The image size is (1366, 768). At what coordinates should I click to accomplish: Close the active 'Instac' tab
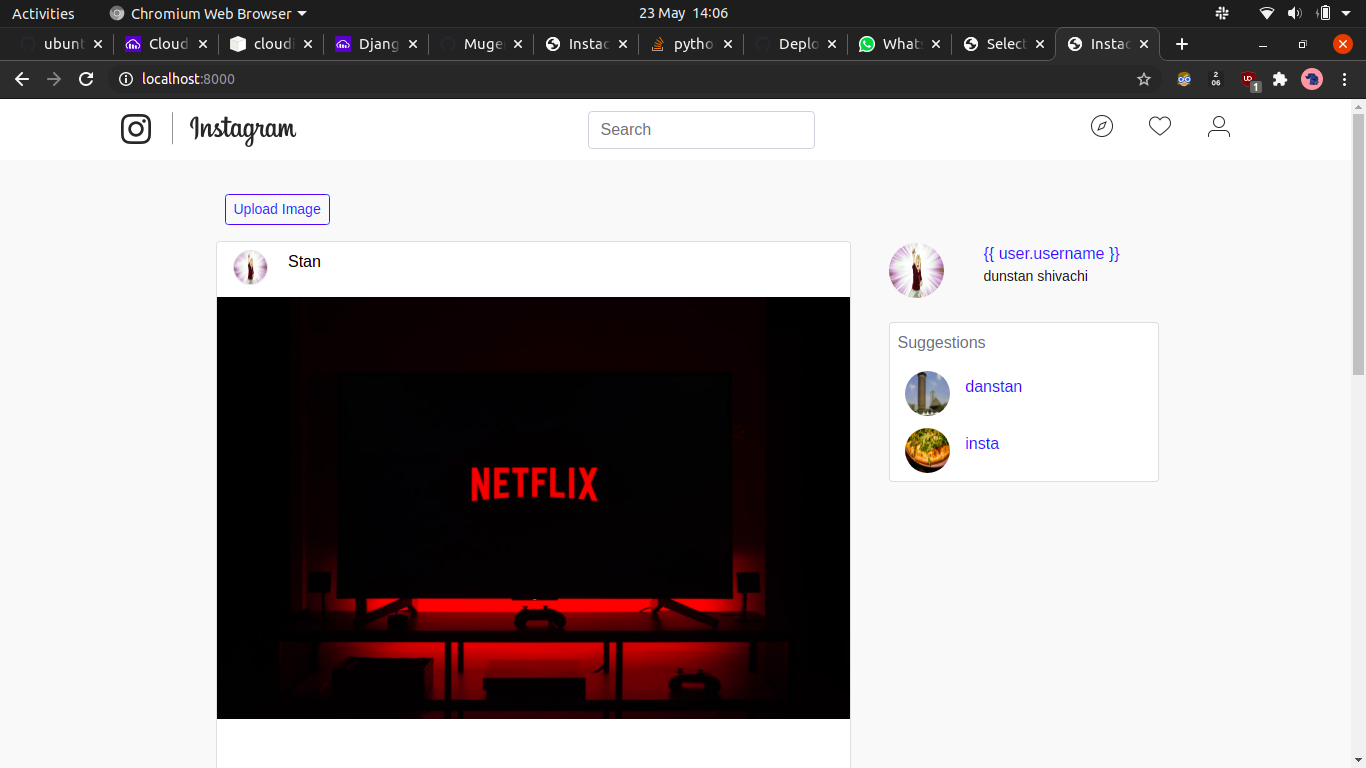pos(1144,44)
